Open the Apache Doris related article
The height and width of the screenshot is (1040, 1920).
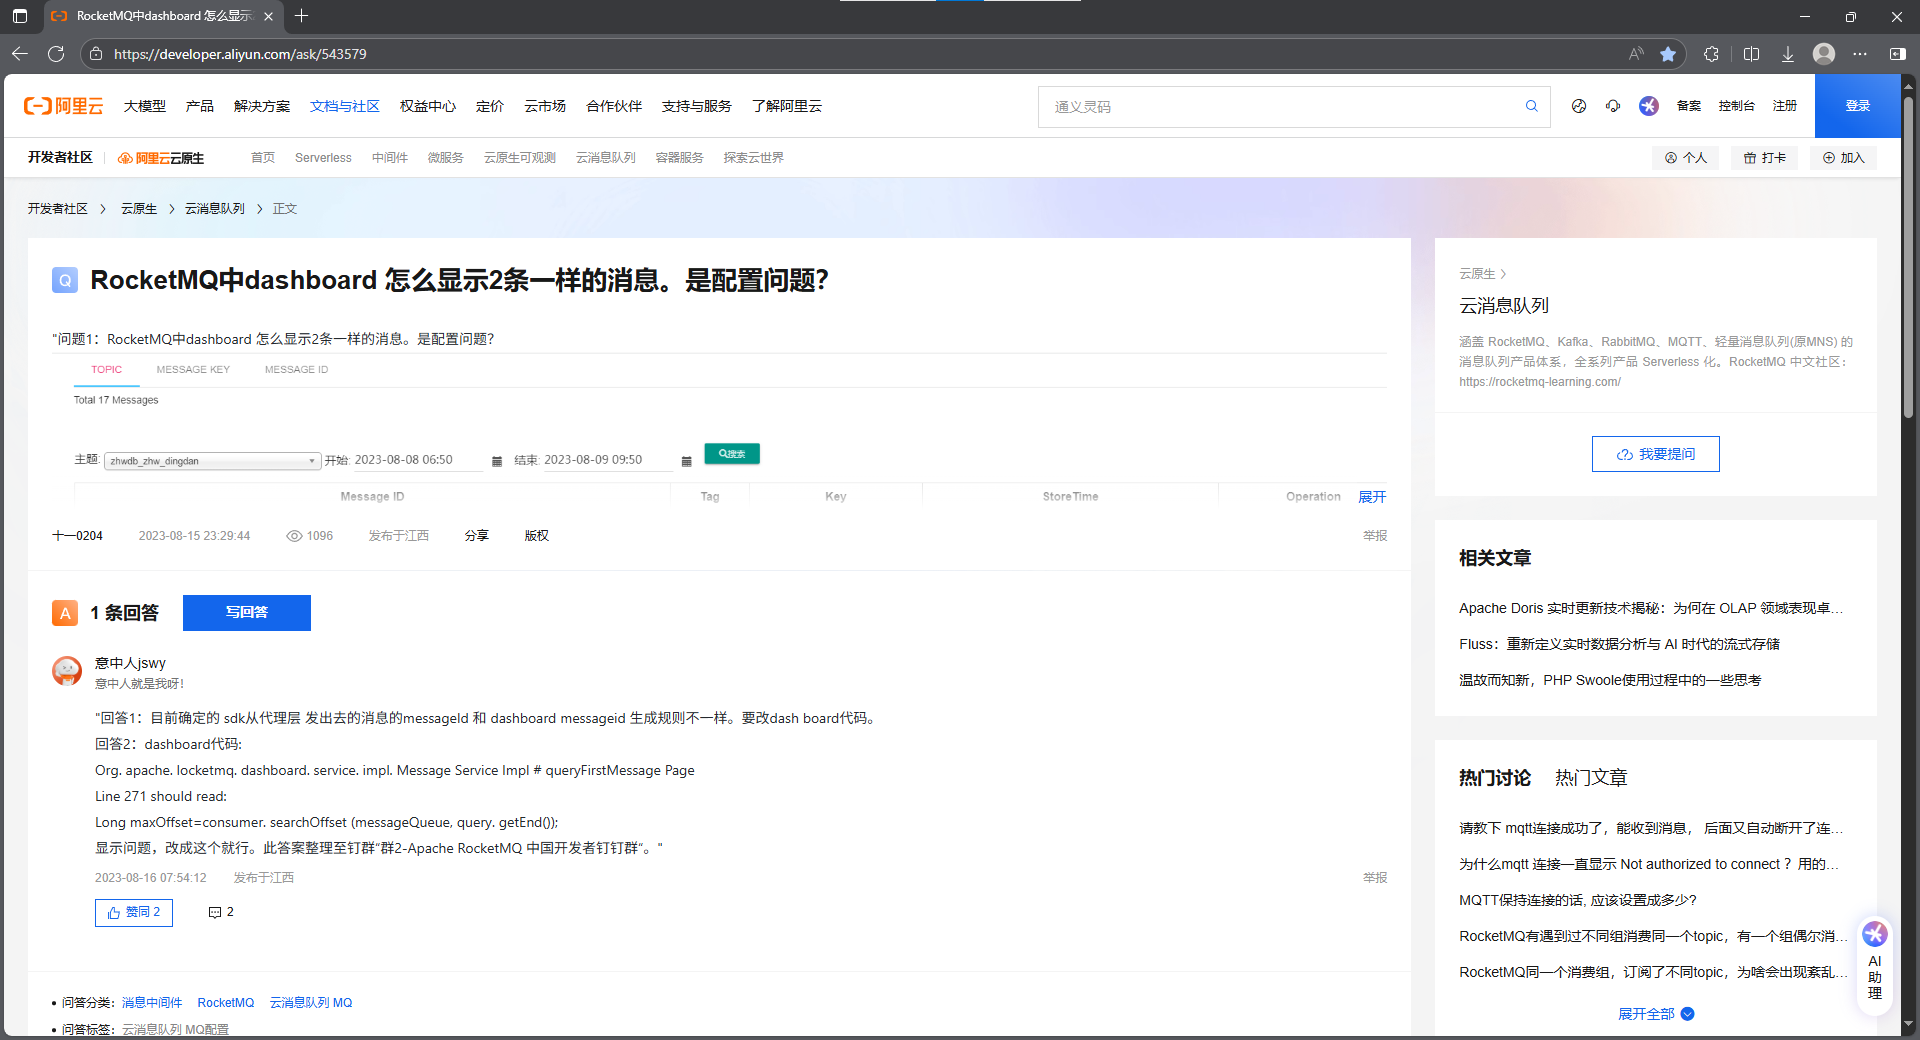(1651, 608)
